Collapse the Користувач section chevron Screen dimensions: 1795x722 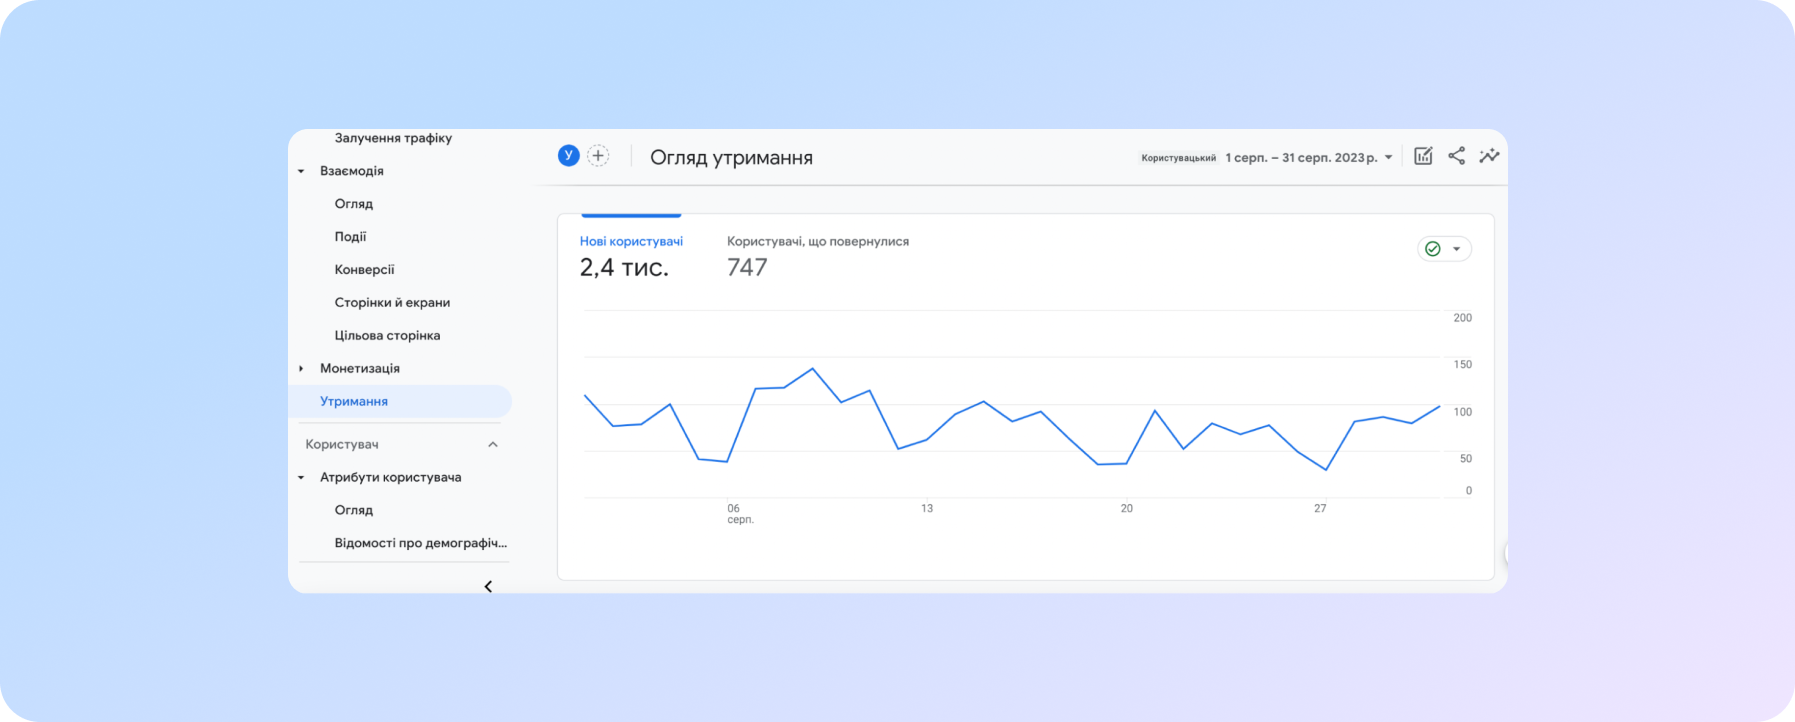tap(492, 445)
